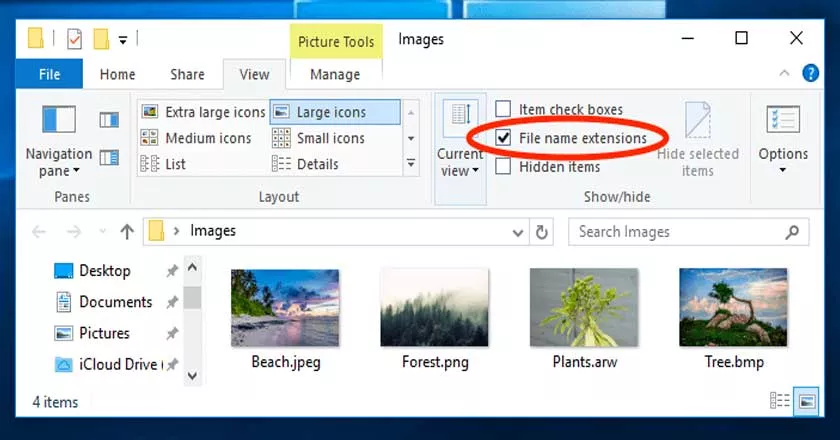The image size is (840, 440).
Task: Open address bar previous locations dropdown
Action: click(x=518, y=233)
